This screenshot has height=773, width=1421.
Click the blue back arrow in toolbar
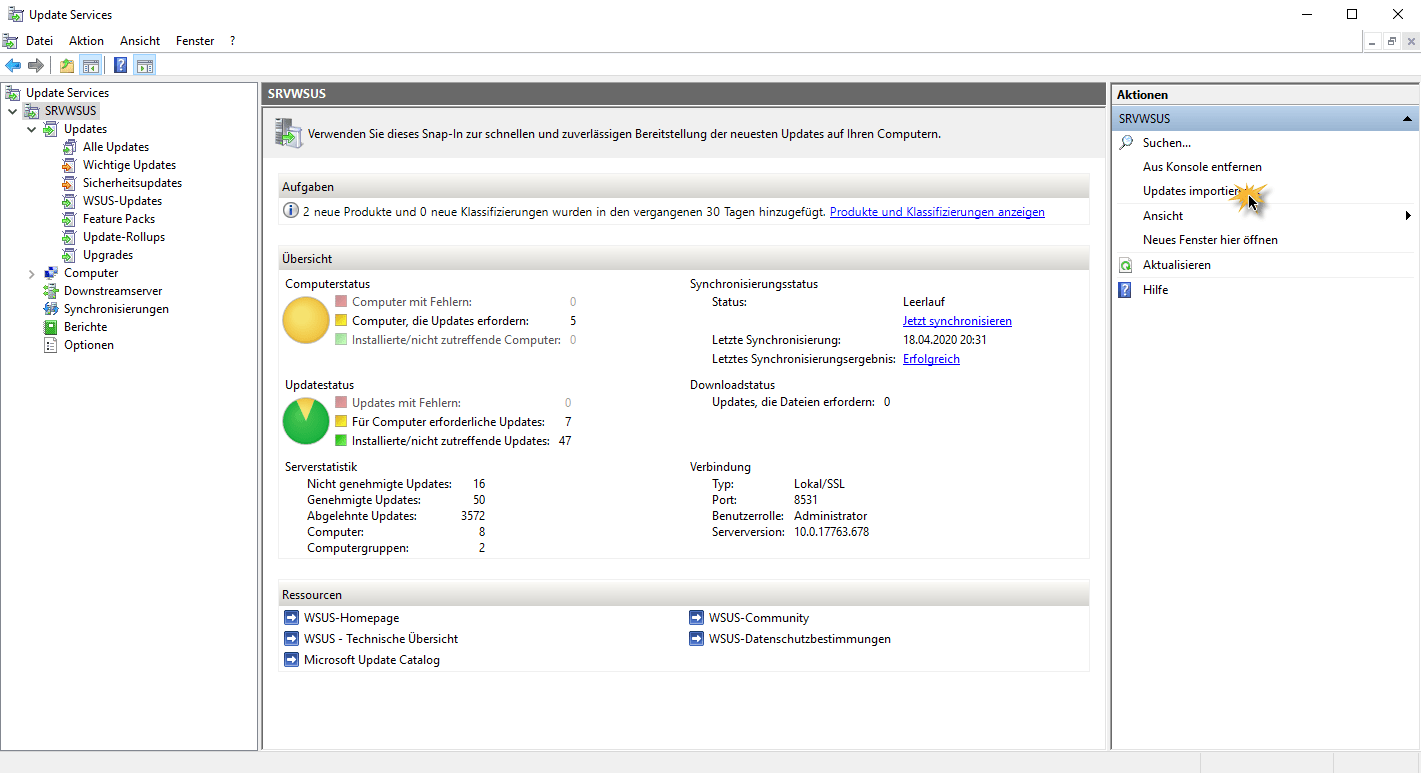(13, 66)
